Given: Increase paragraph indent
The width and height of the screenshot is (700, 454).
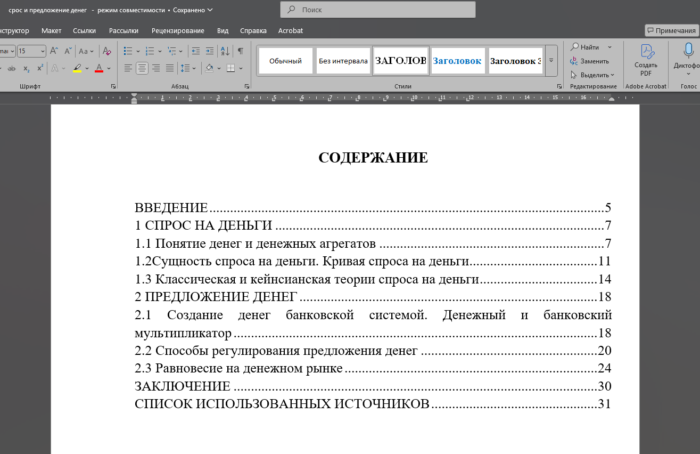Looking at the screenshot, I should [209, 51].
